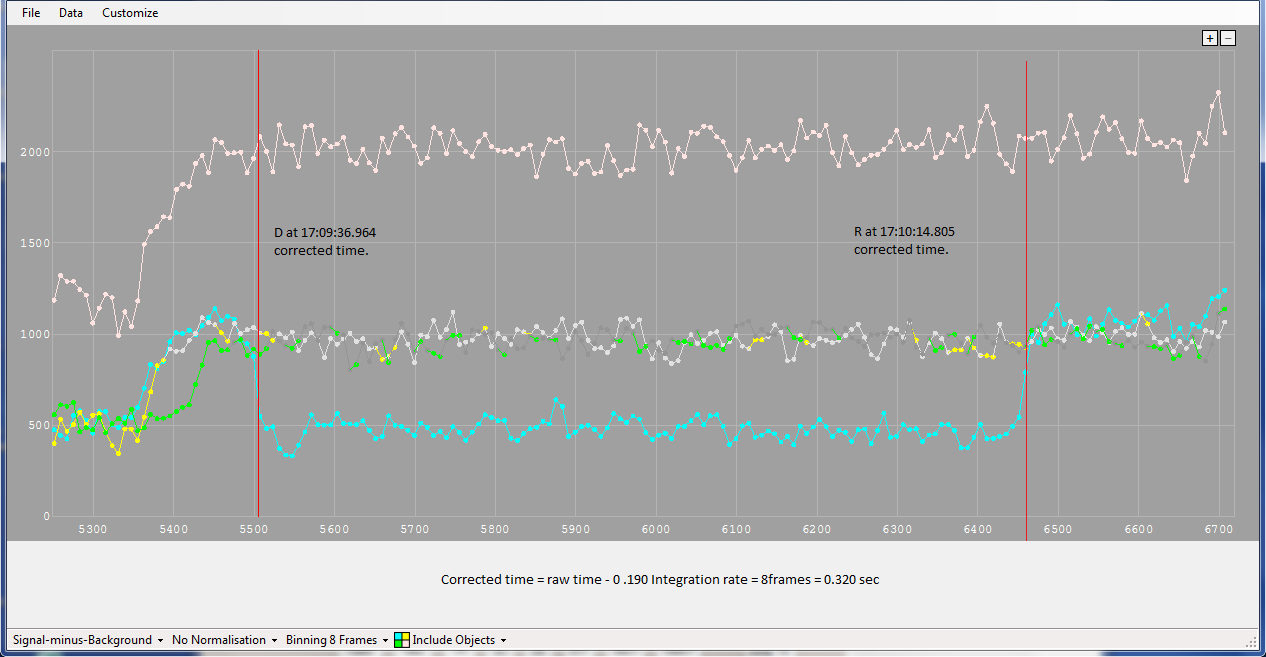Click the plus zoom-in button
1266x657 pixels.
point(1210,38)
